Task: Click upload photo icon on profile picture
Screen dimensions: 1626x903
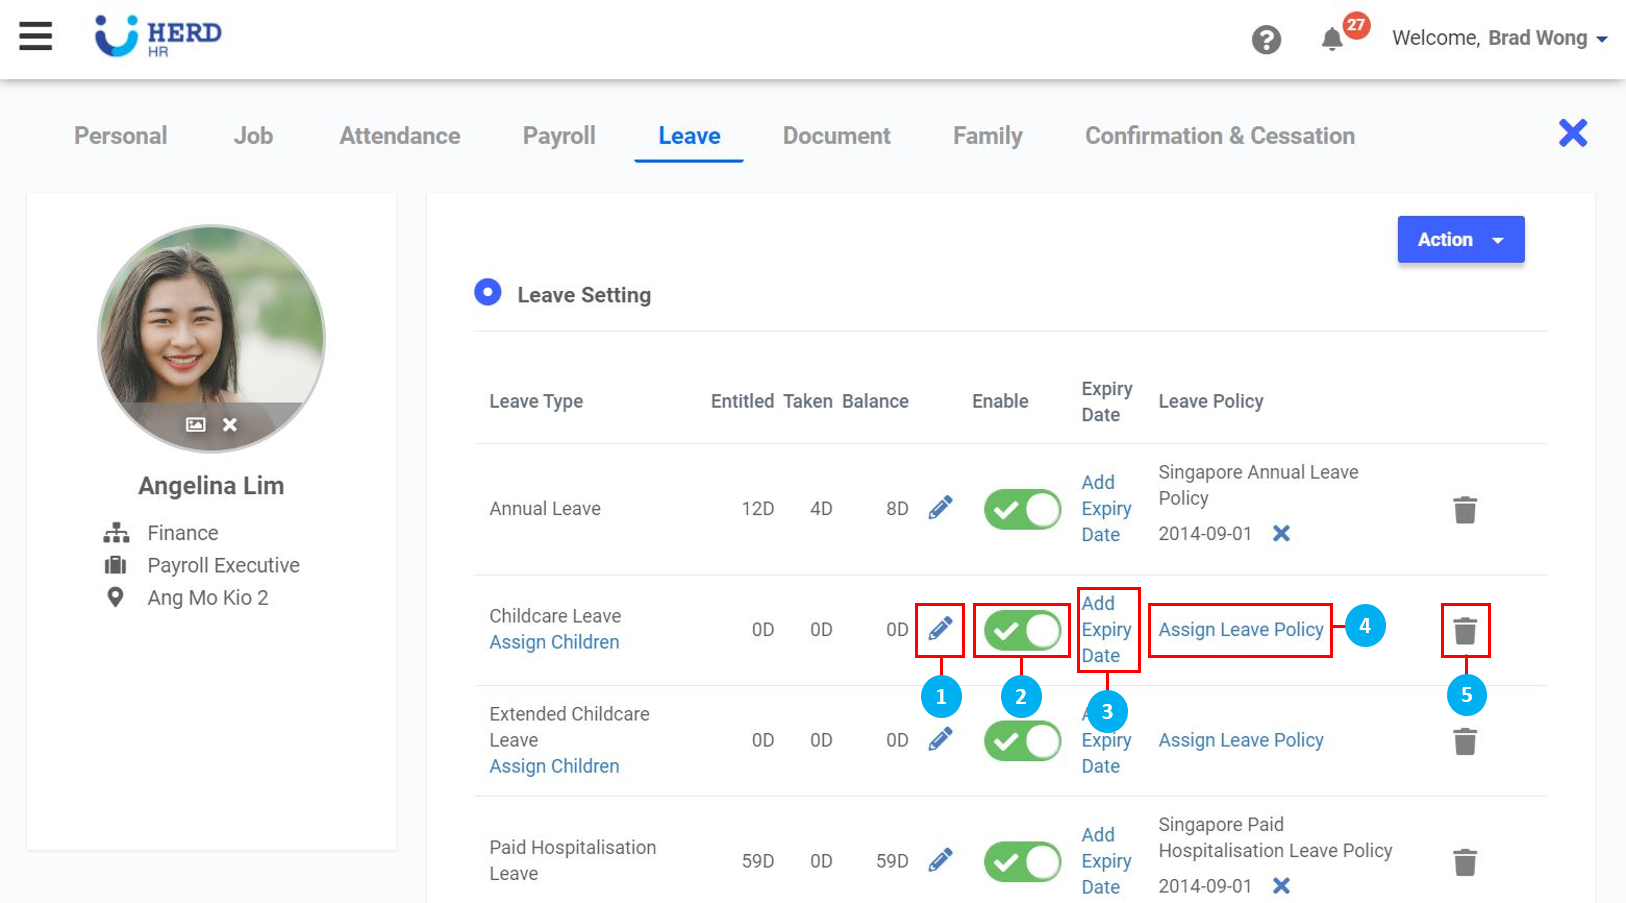Action: 196,425
